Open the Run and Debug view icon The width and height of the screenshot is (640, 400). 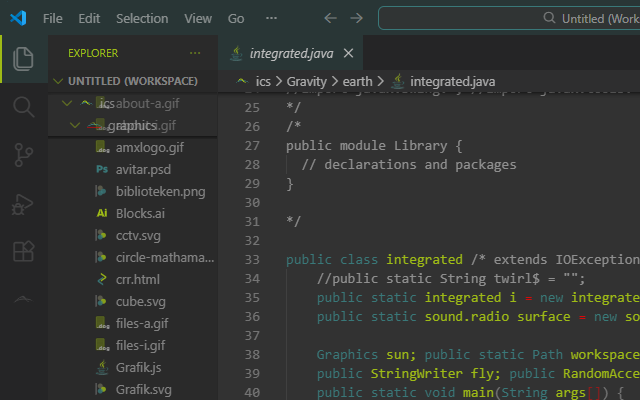pos(22,204)
